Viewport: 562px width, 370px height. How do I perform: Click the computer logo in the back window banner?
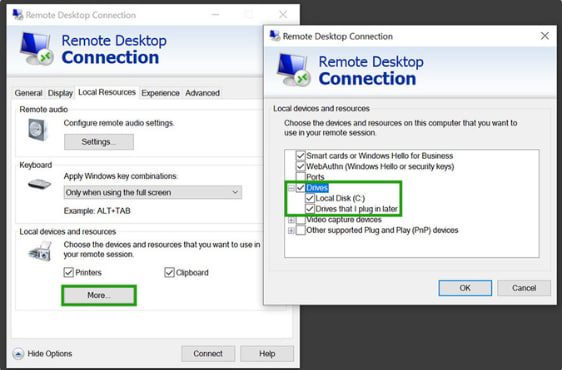coord(37,48)
